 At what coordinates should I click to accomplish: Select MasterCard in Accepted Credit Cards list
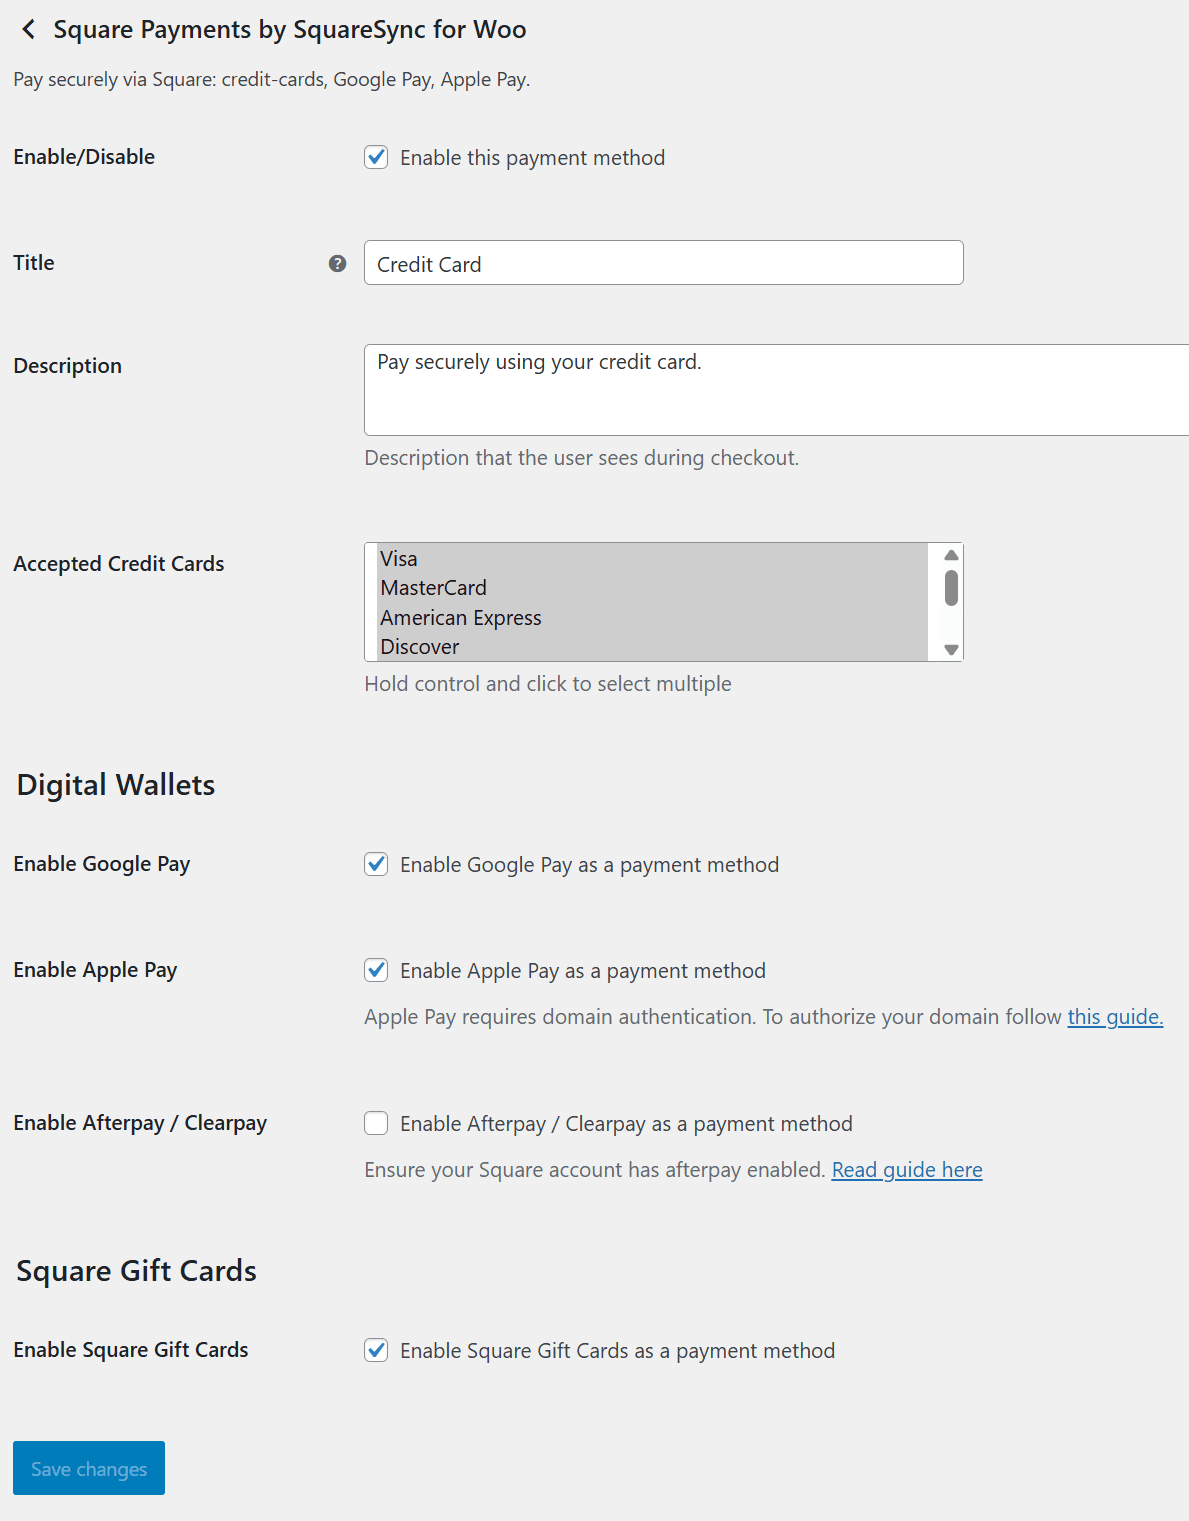pos(654,588)
